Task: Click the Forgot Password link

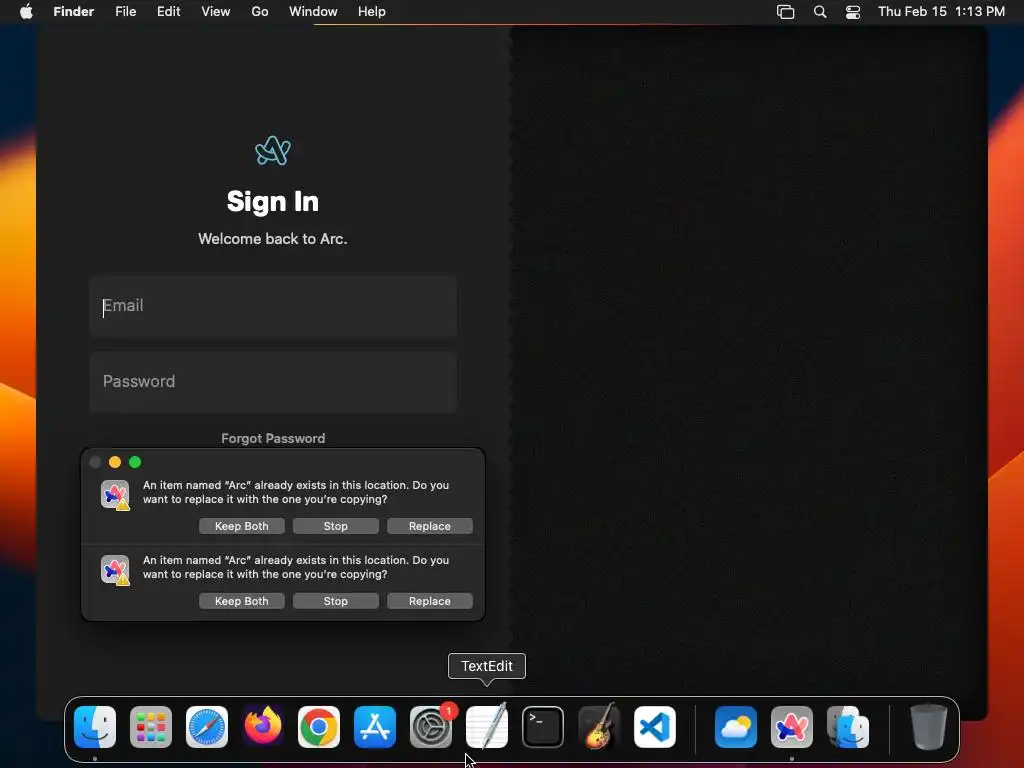Action: point(273,438)
